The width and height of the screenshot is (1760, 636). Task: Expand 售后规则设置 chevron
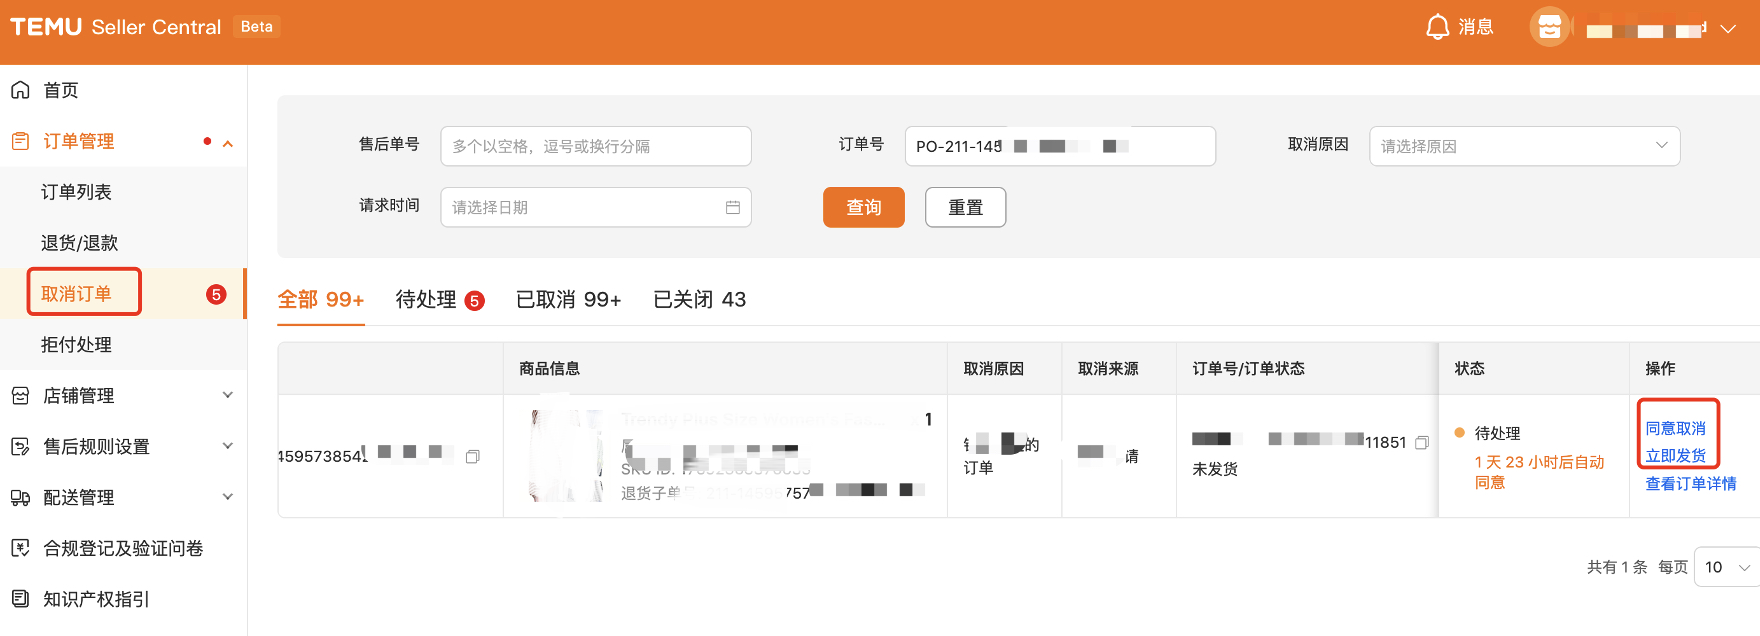(228, 446)
